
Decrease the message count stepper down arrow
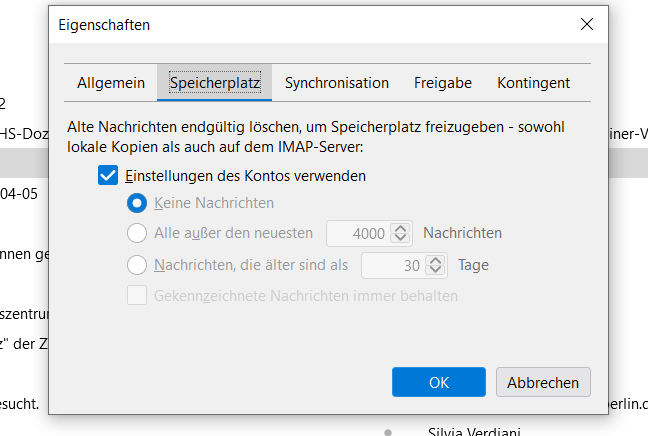tap(401, 239)
